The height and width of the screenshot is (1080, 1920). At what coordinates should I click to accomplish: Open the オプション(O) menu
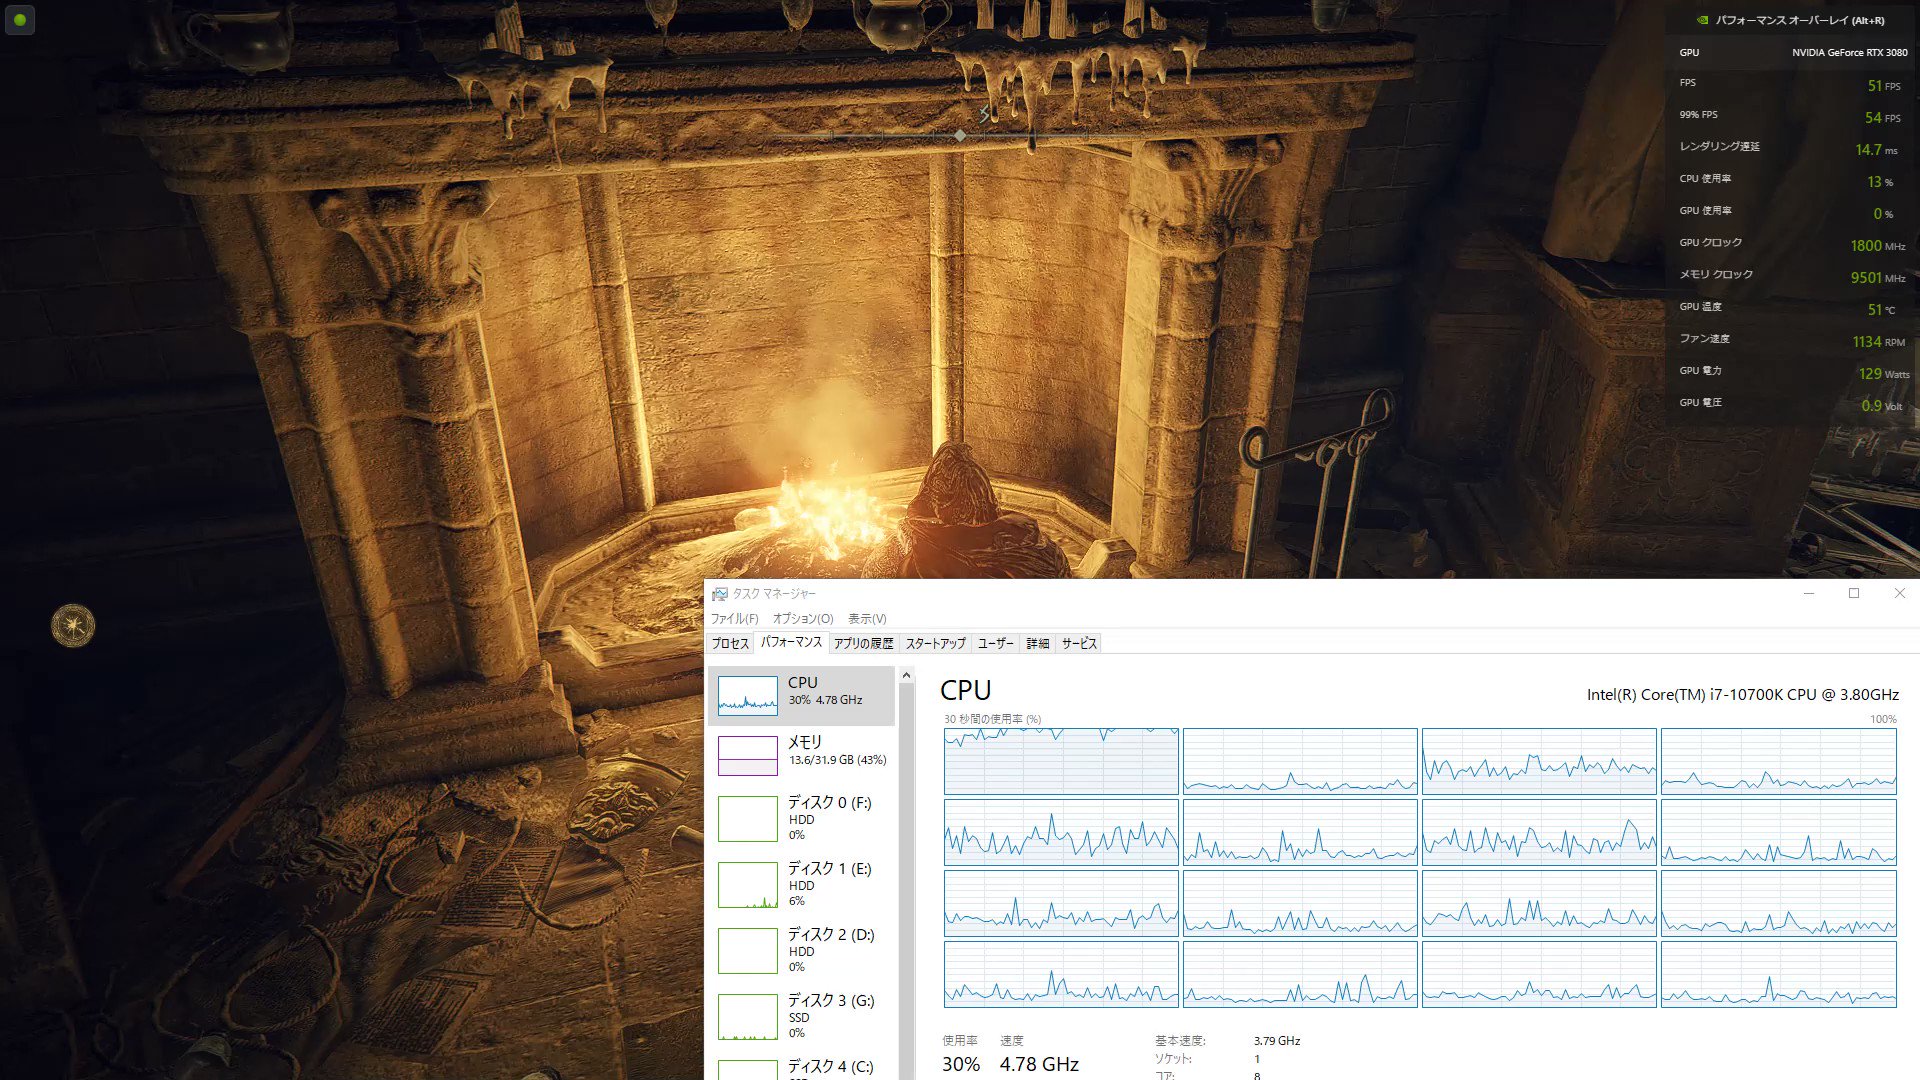point(803,619)
